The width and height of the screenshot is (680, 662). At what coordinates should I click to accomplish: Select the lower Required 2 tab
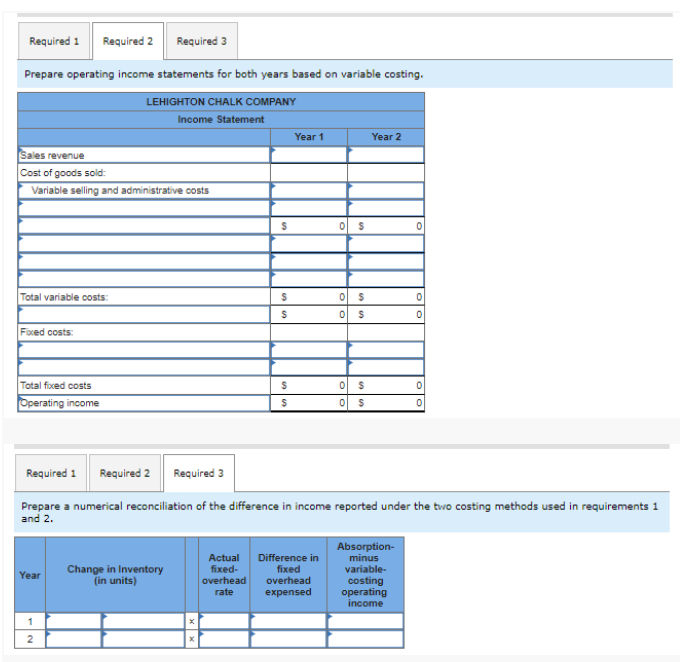tap(125, 473)
